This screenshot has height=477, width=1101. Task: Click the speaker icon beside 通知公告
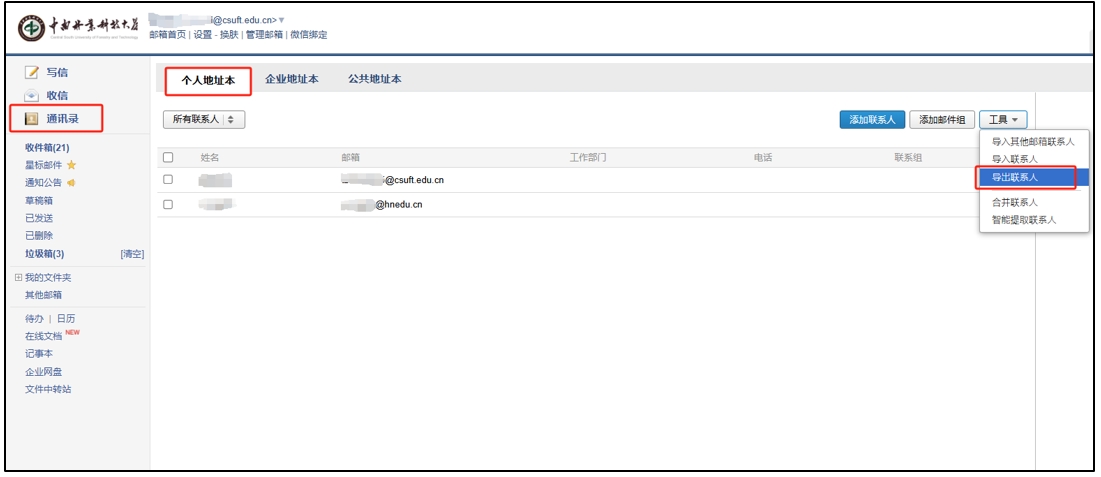click(71, 183)
